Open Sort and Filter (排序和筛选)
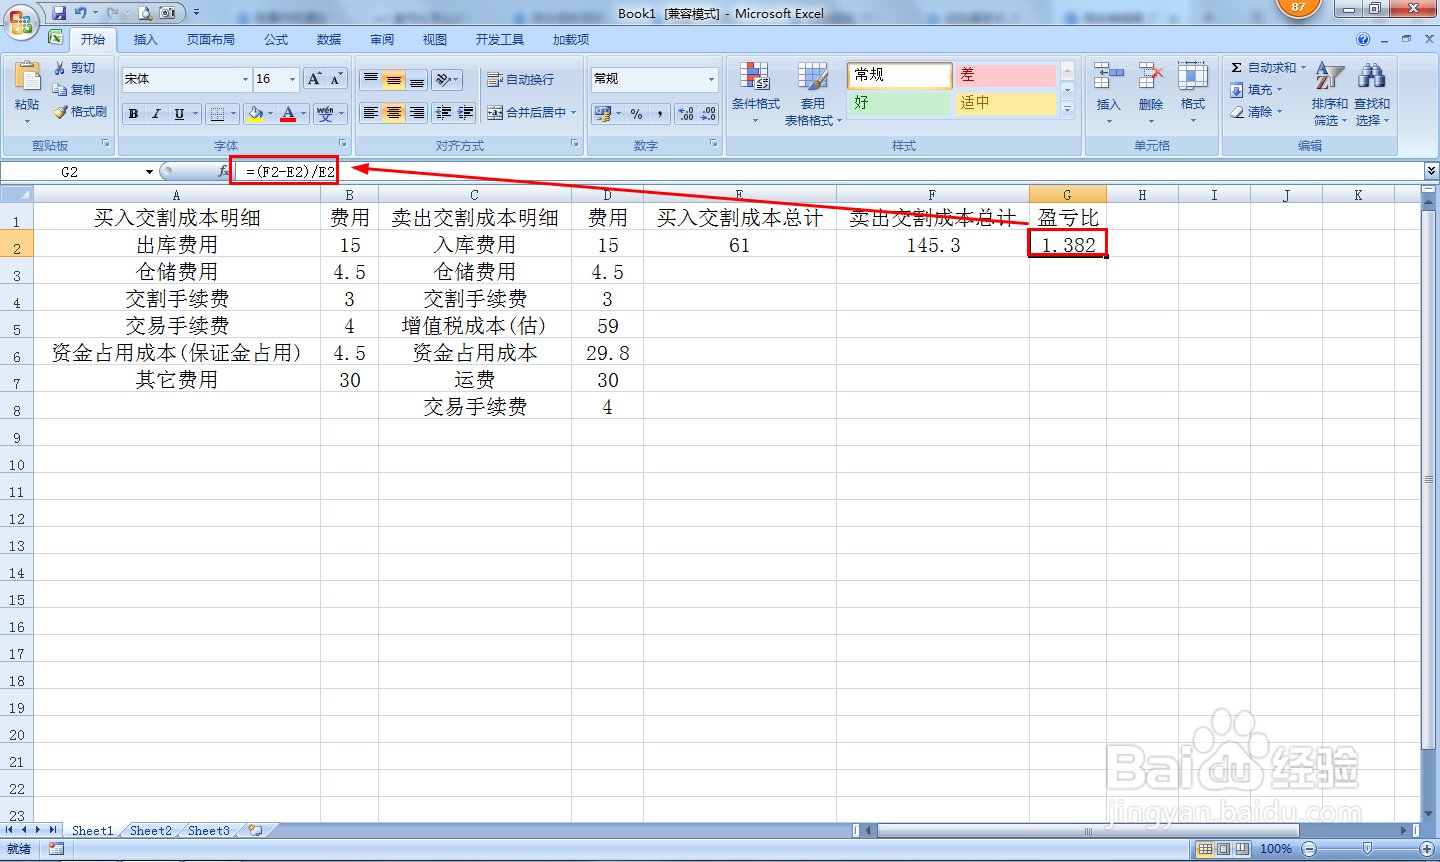The width and height of the screenshot is (1440, 862). (1330, 93)
